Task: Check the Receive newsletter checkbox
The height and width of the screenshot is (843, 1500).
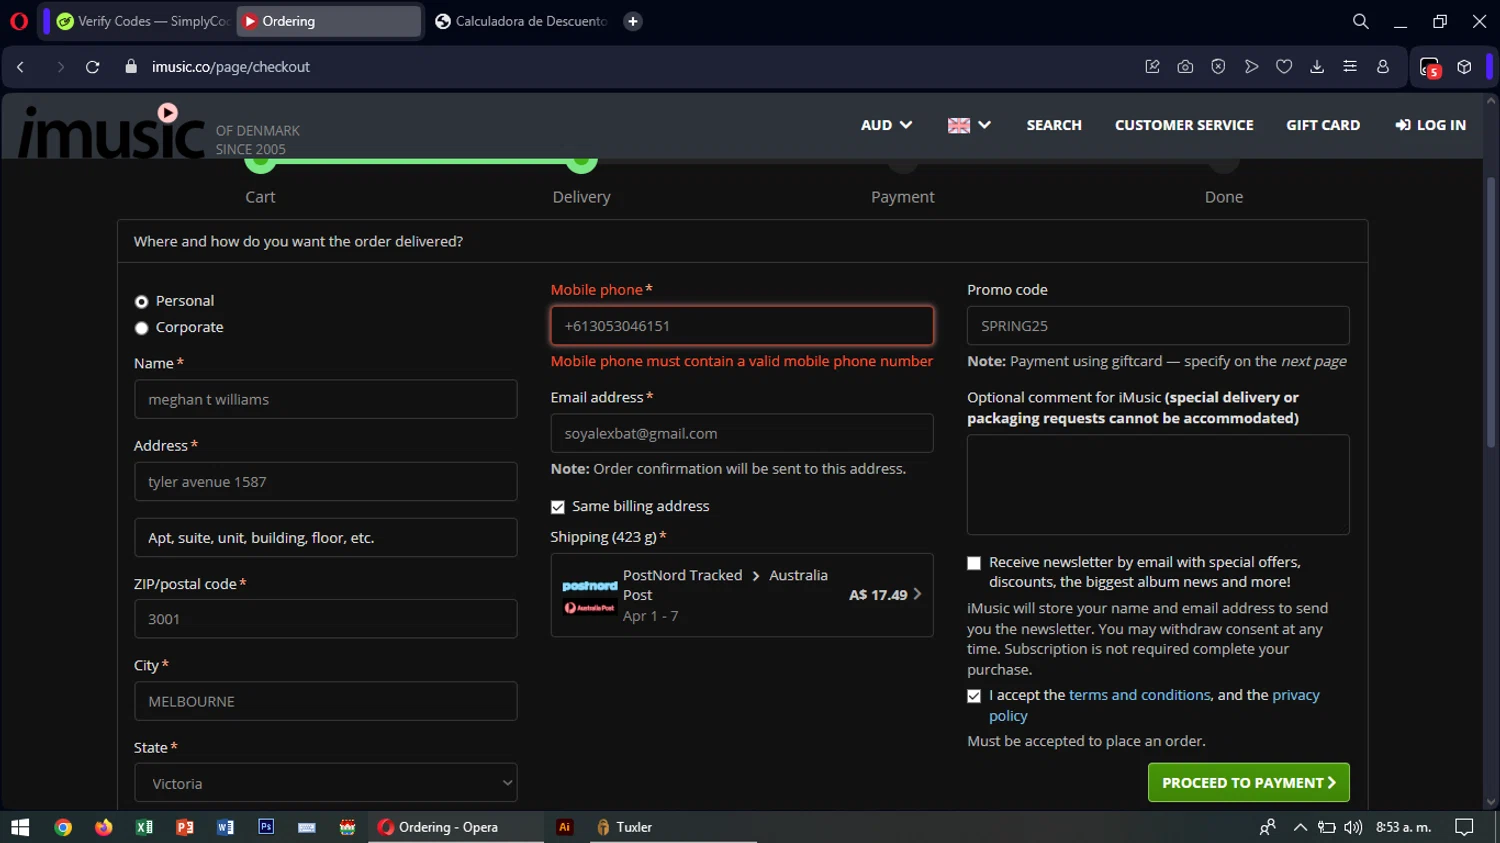Action: coord(974,563)
